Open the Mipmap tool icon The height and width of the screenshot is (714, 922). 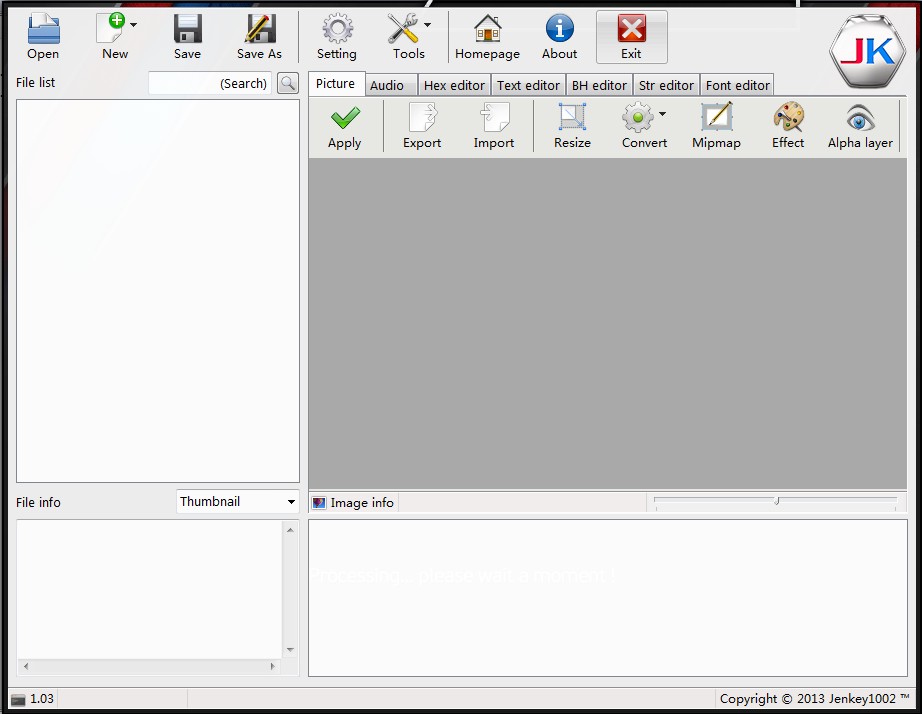tap(716, 116)
